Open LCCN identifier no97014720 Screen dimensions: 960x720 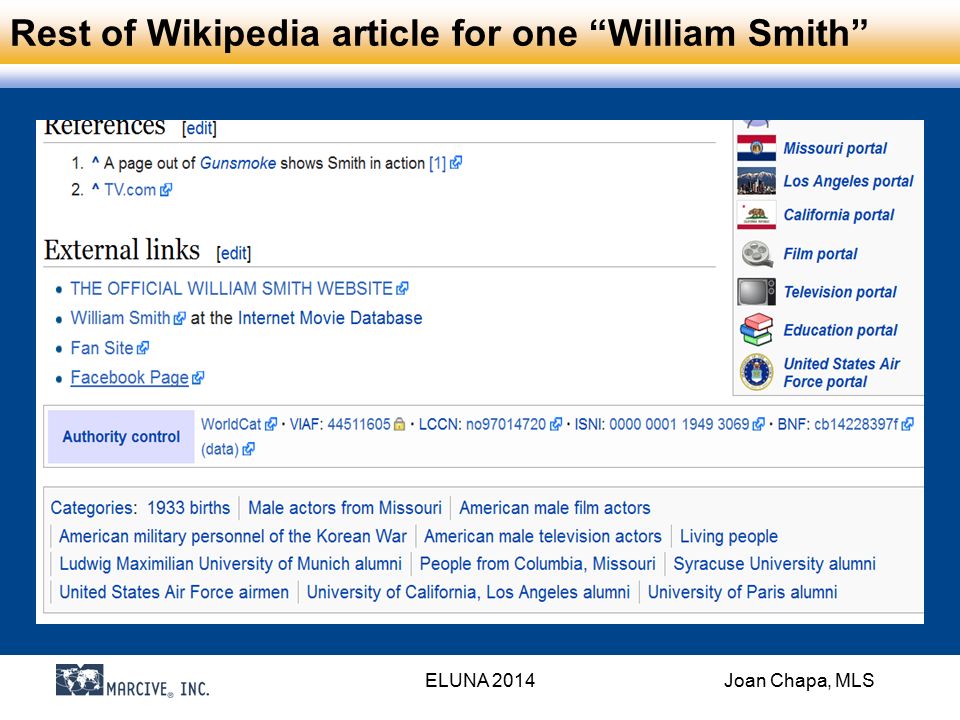(506, 424)
